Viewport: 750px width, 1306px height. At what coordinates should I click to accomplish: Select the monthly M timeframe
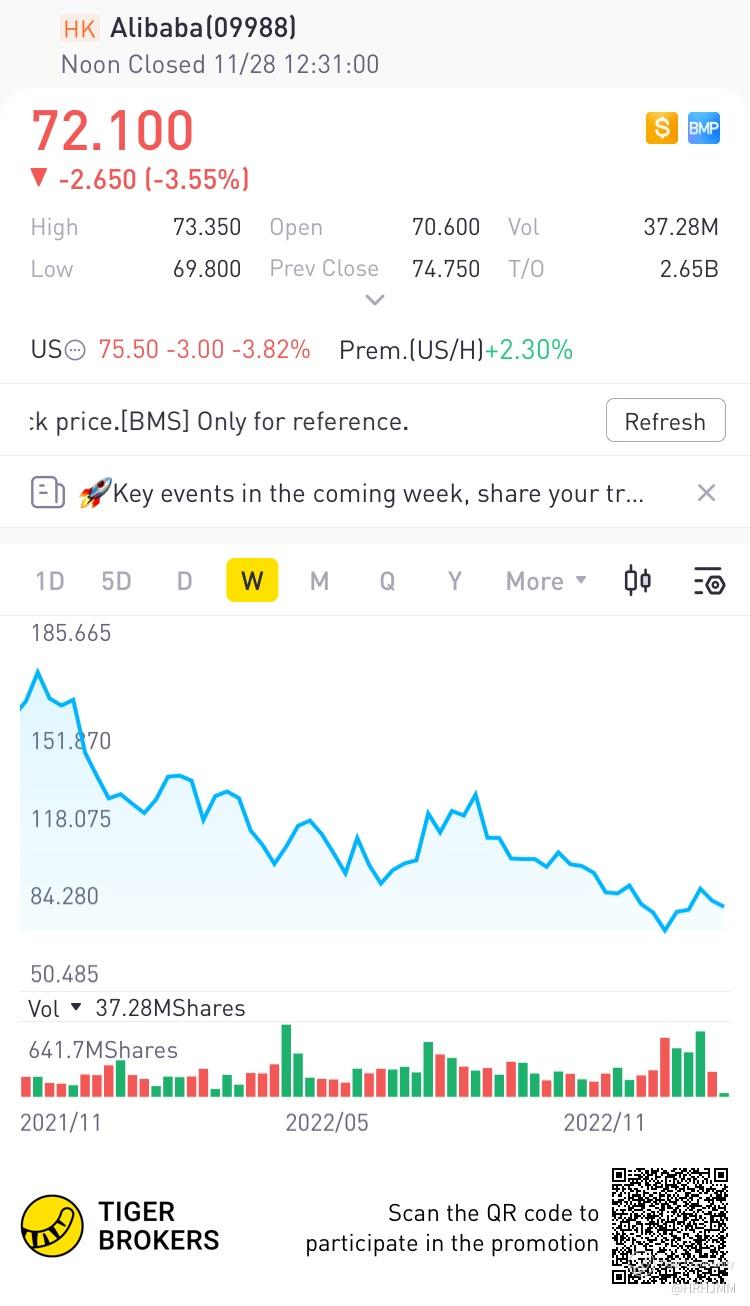[x=319, y=581]
